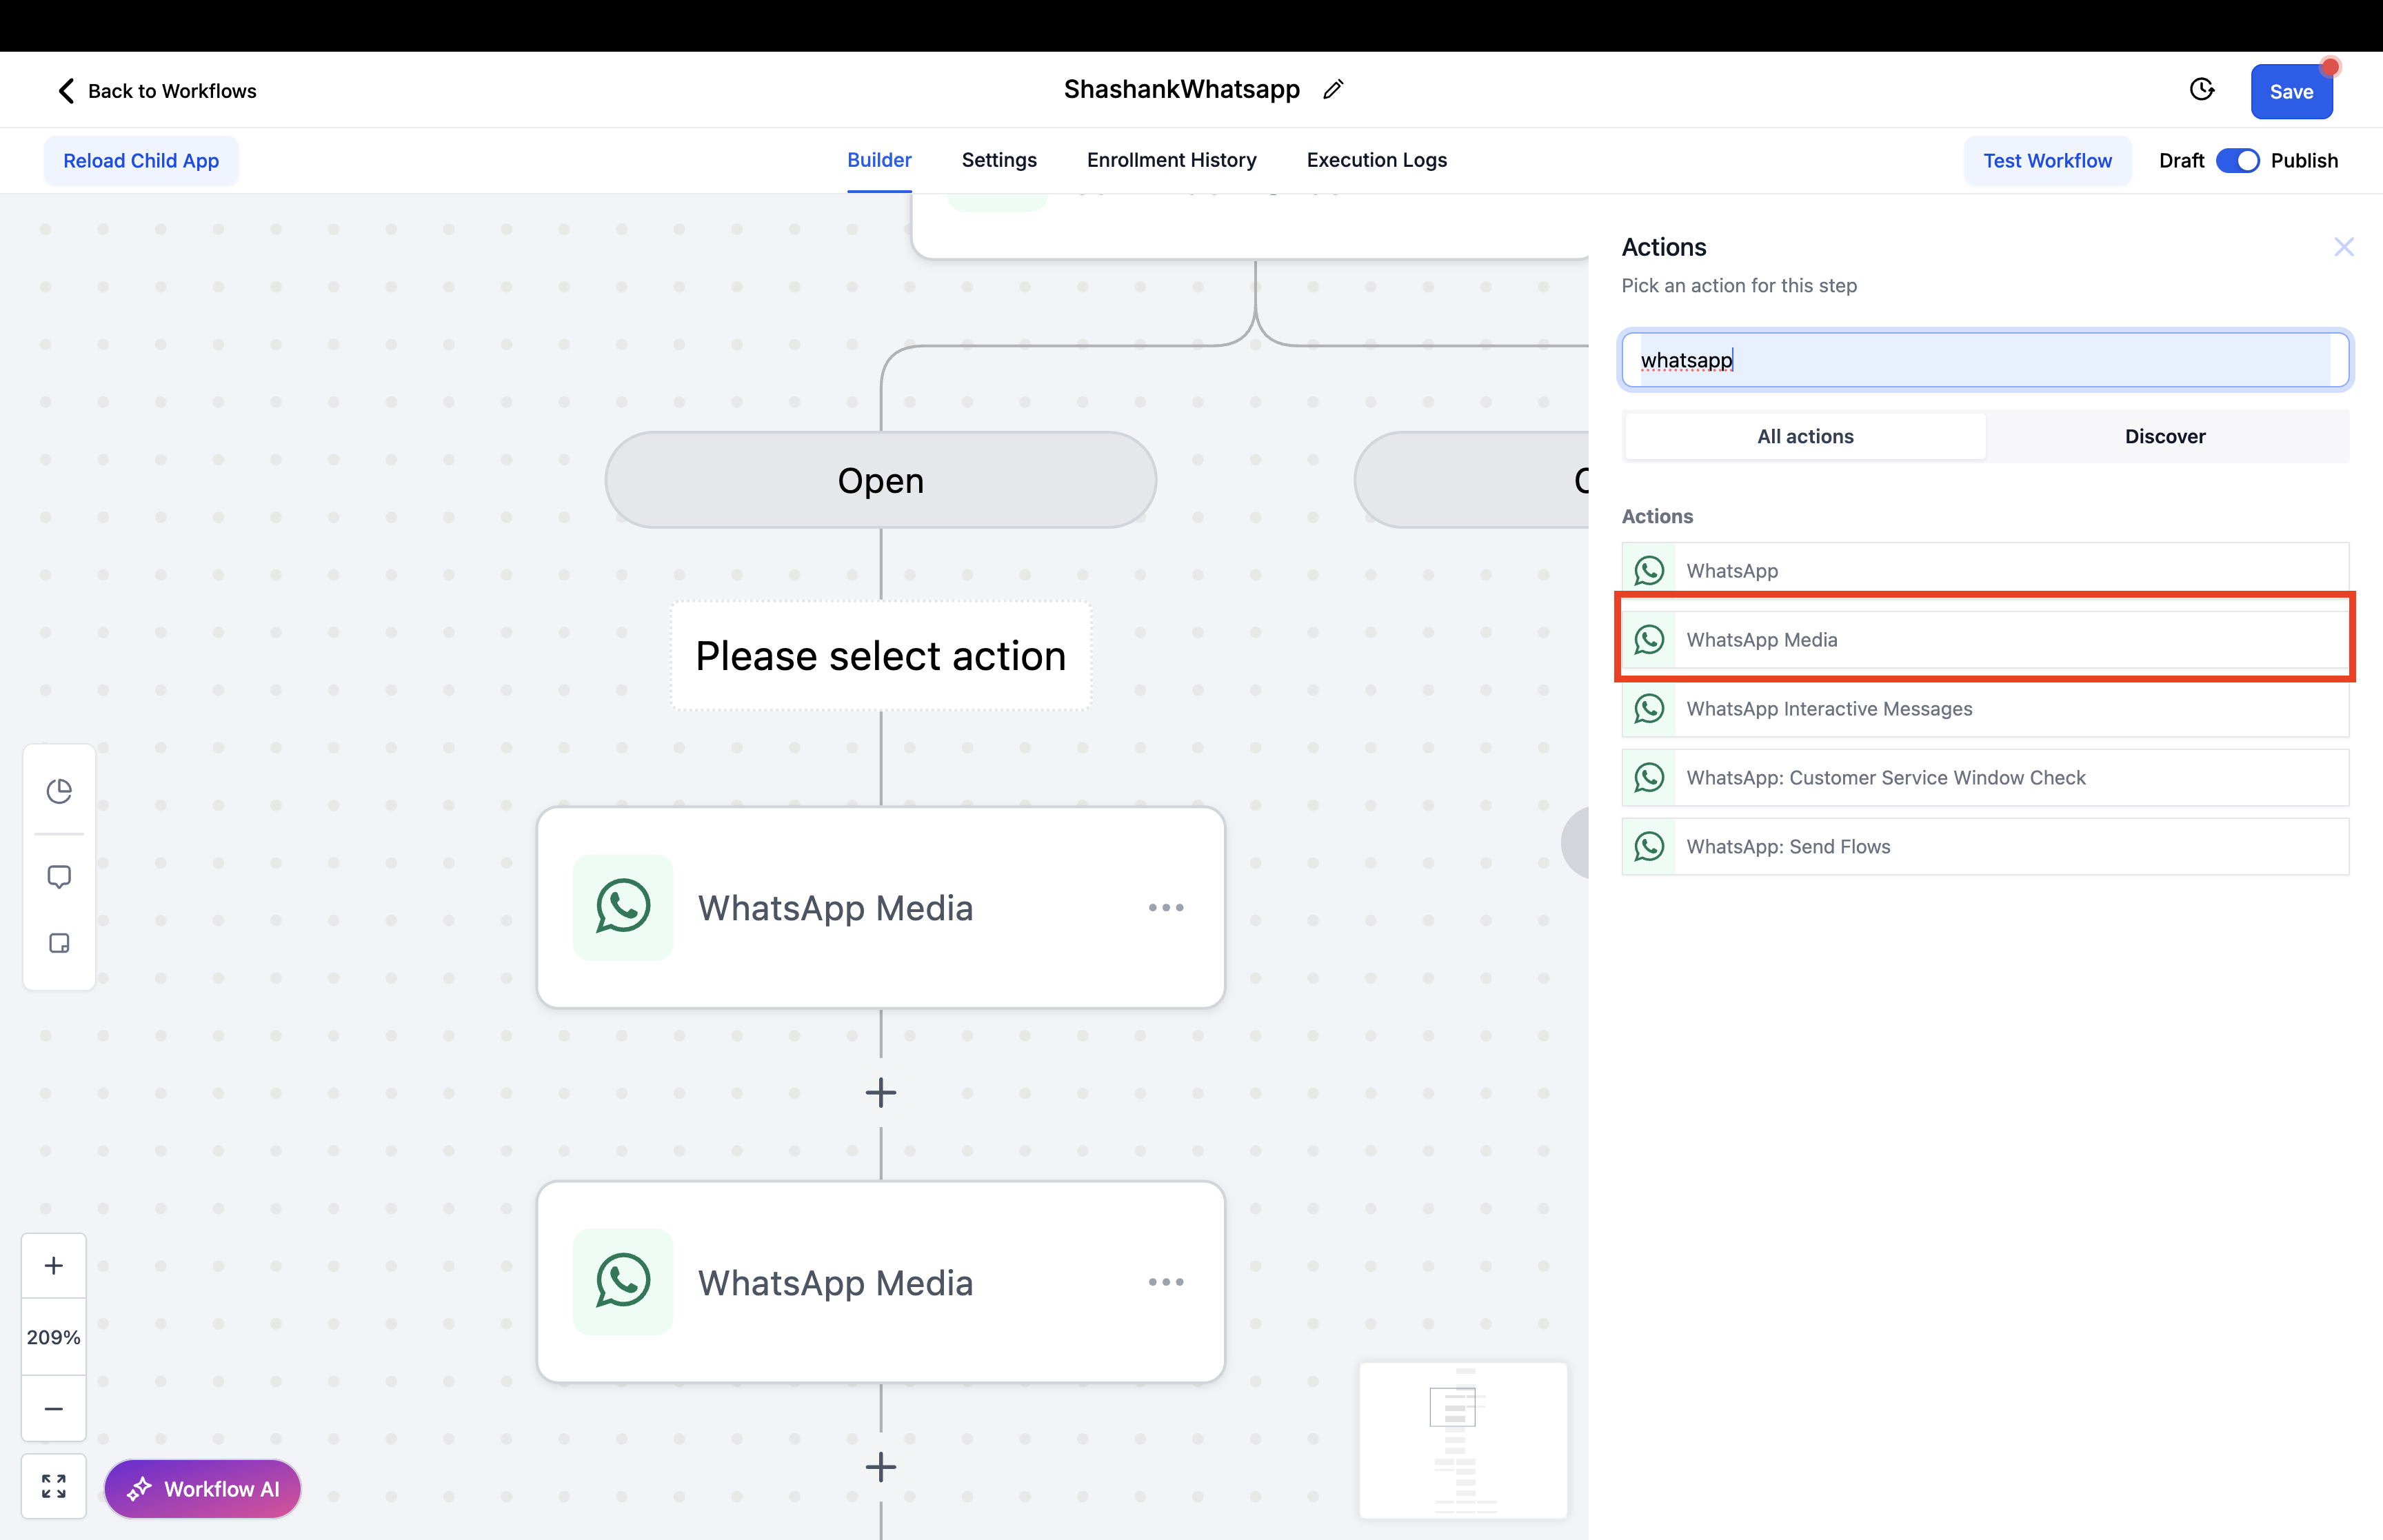Screen dimensions: 2383x1540
Task: Switch to the Discover tab in Actions panel
Action: pos(2164,436)
